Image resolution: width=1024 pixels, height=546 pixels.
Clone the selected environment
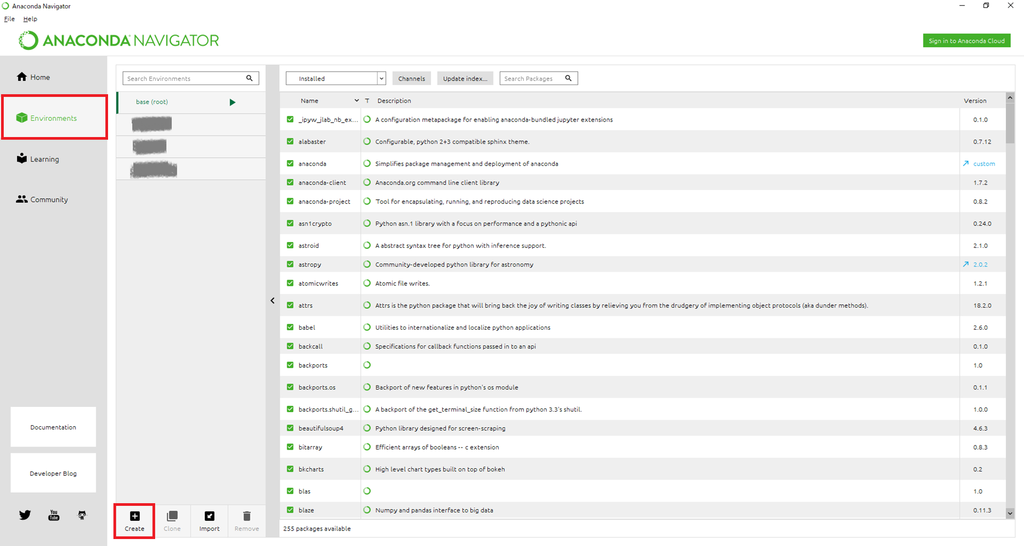(172, 521)
